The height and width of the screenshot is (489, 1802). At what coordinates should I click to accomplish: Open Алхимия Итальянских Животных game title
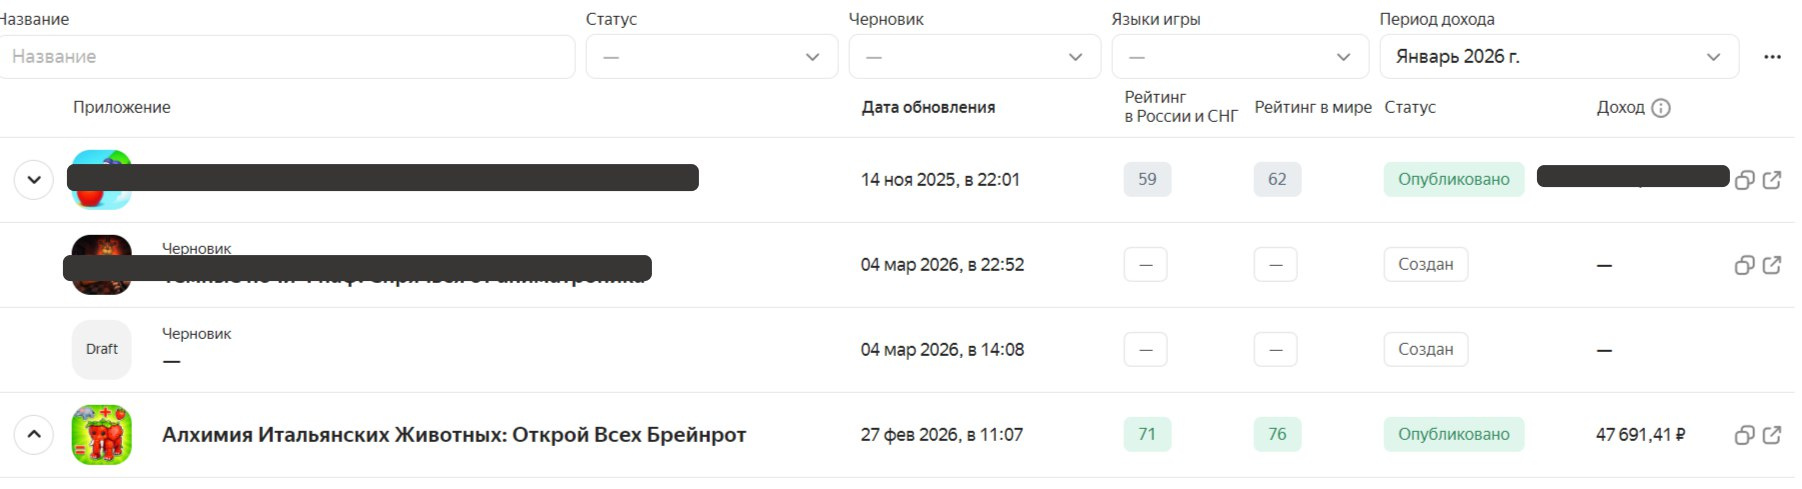(454, 435)
